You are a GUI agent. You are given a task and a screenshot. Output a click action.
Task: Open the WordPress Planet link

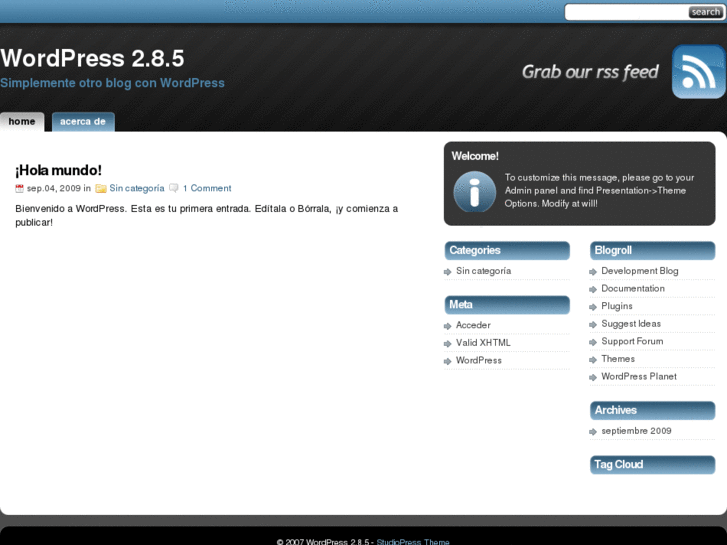point(639,377)
